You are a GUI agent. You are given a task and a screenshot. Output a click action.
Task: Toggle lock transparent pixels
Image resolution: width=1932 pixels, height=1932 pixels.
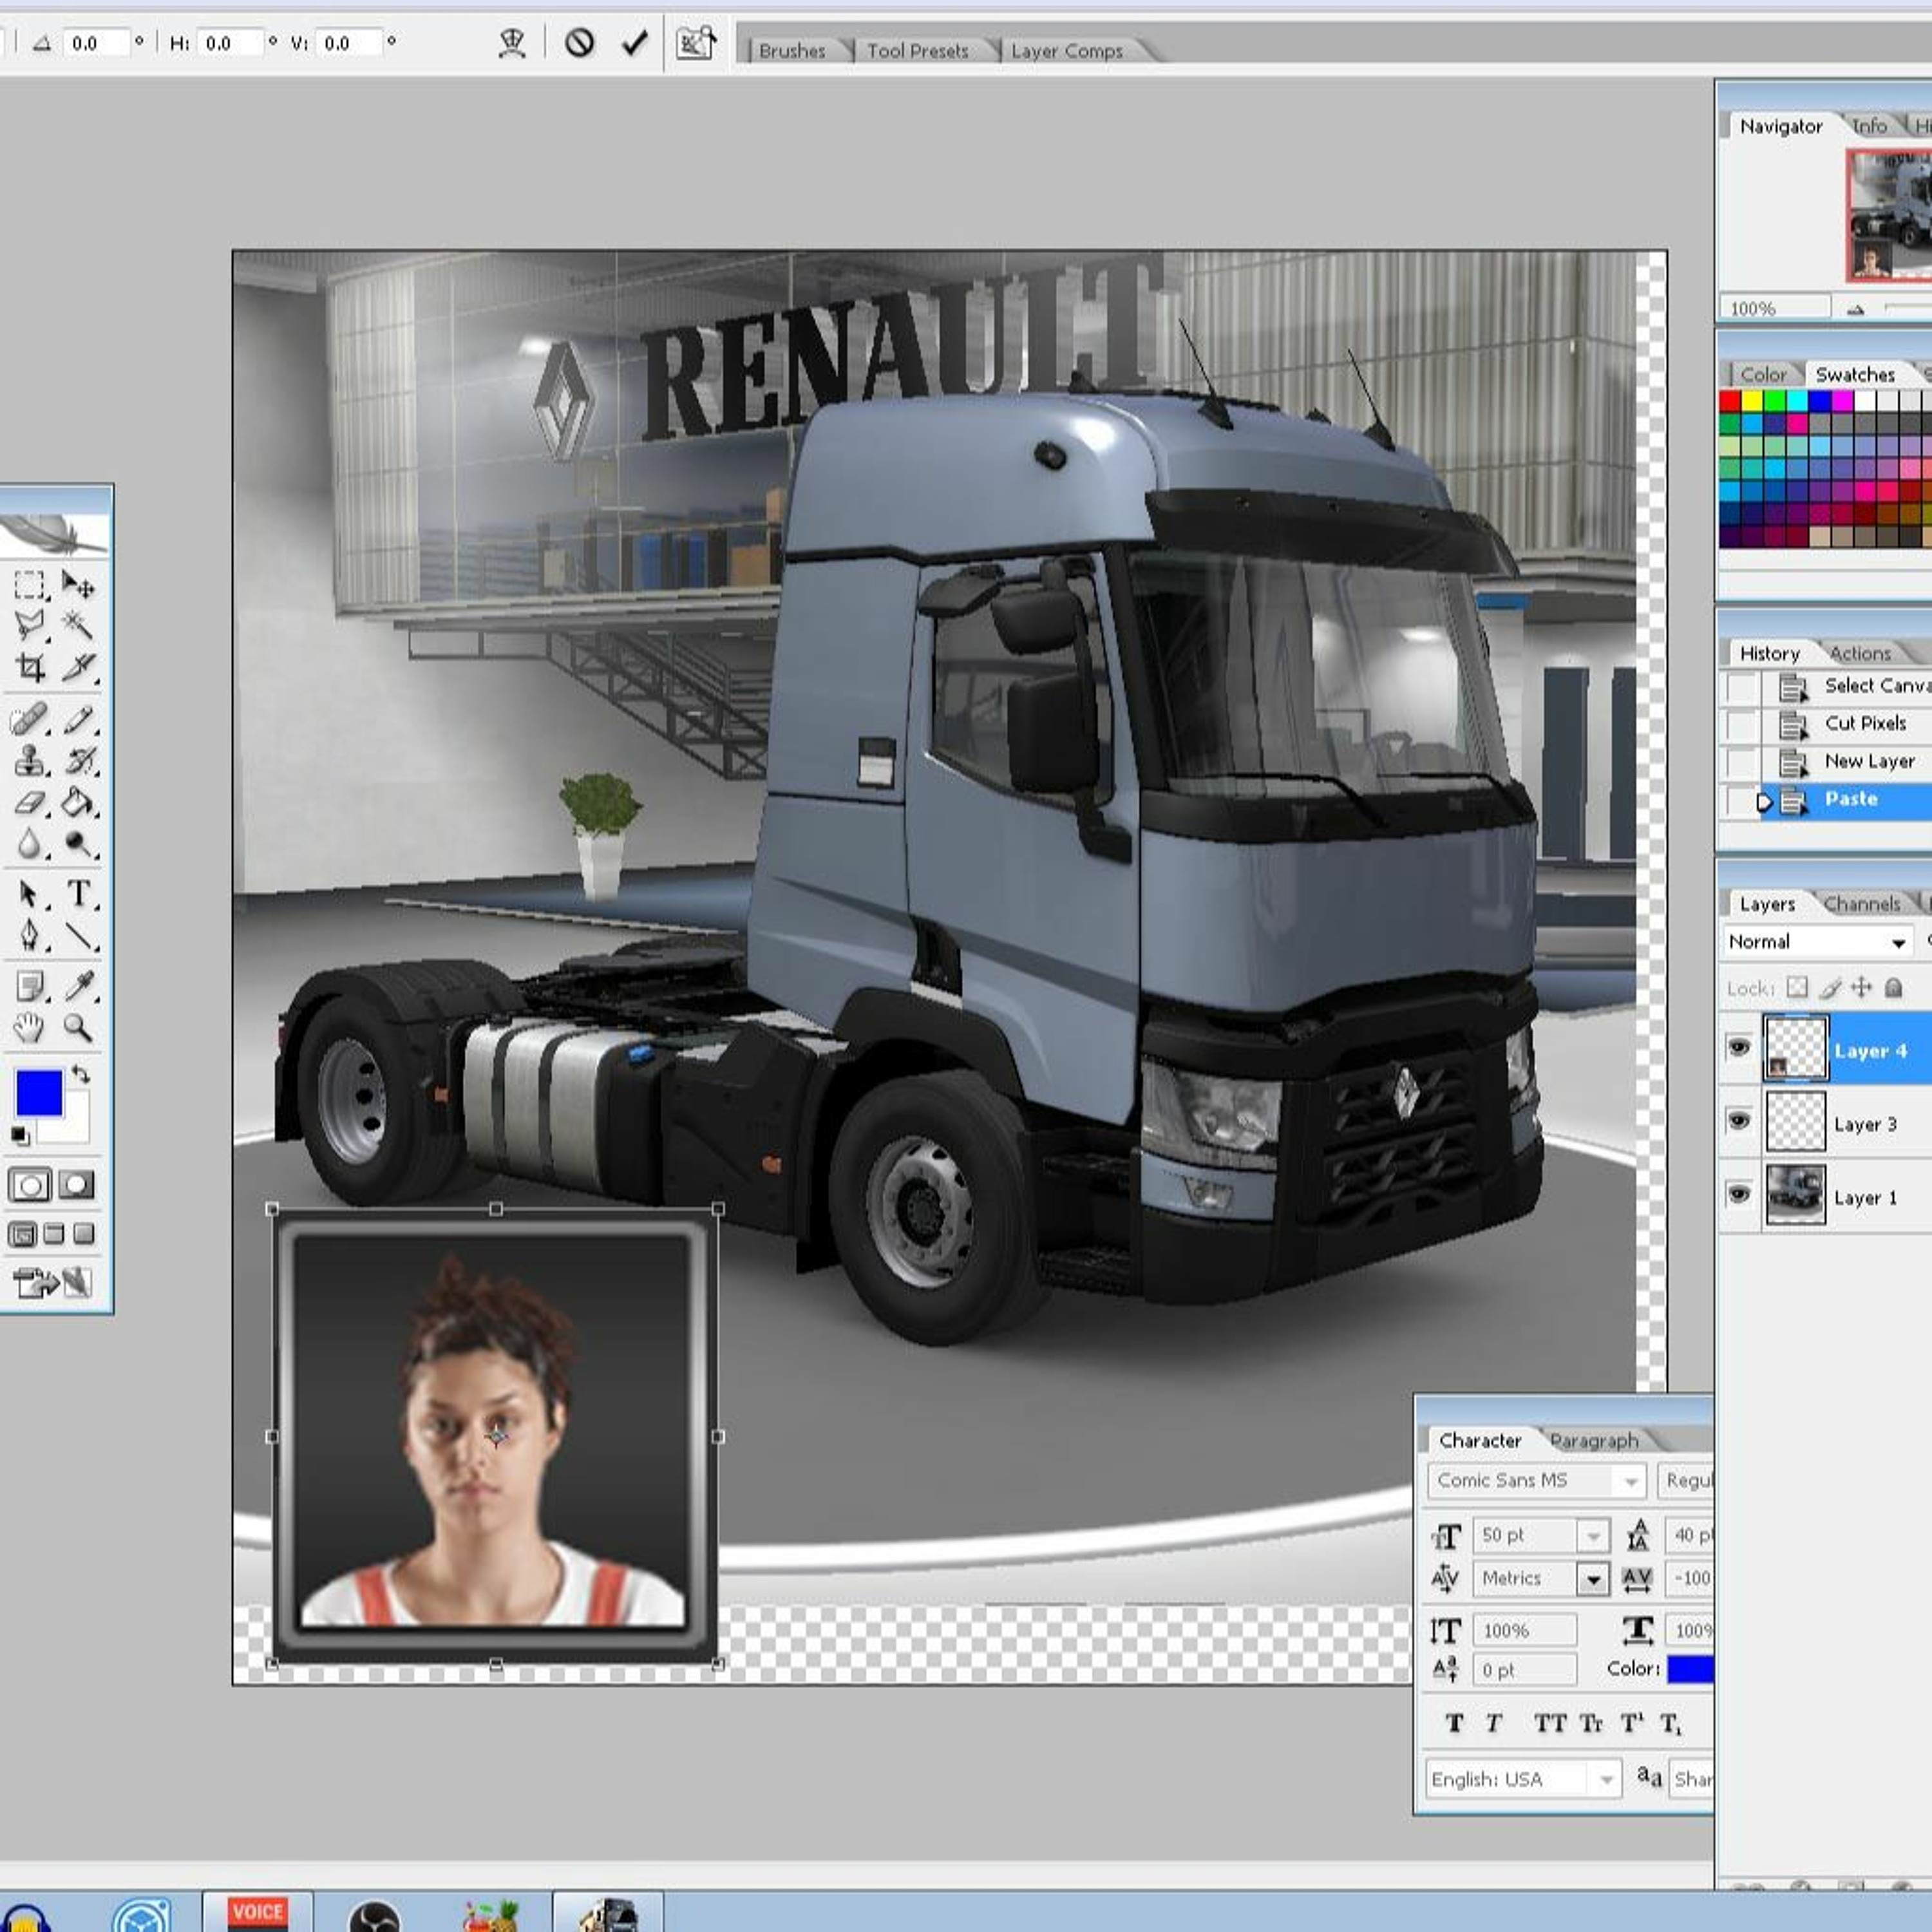coord(1797,988)
